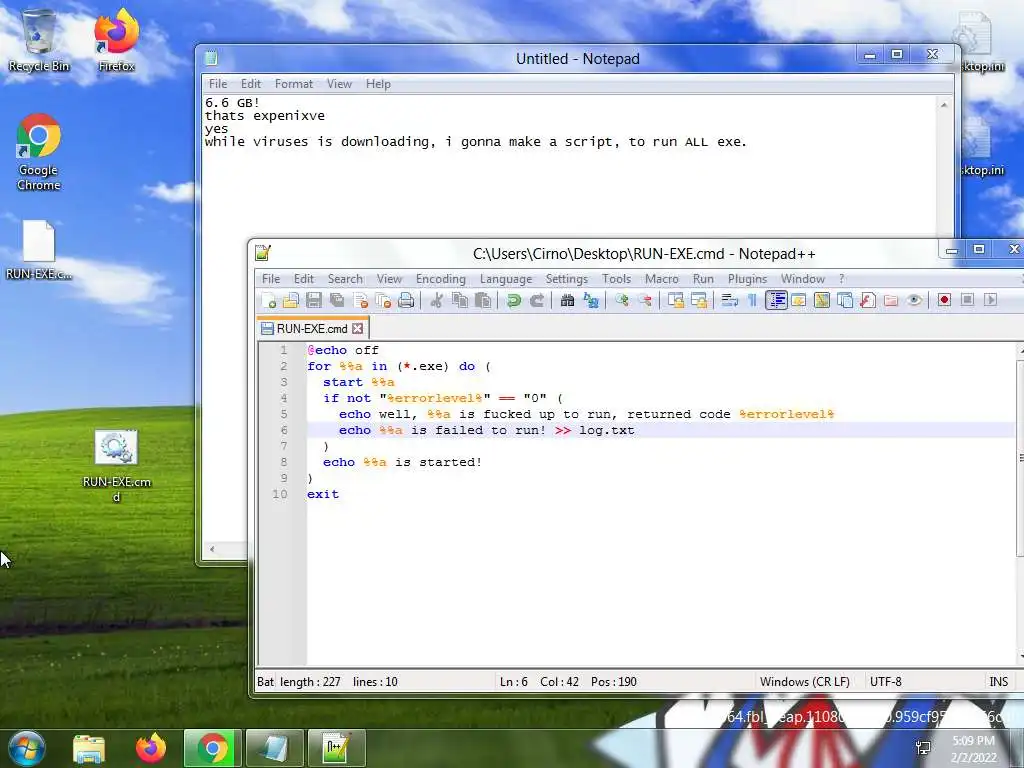Select the Google Chrome desktop shortcut
This screenshot has width=1024, height=768.
(x=39, y=152)
